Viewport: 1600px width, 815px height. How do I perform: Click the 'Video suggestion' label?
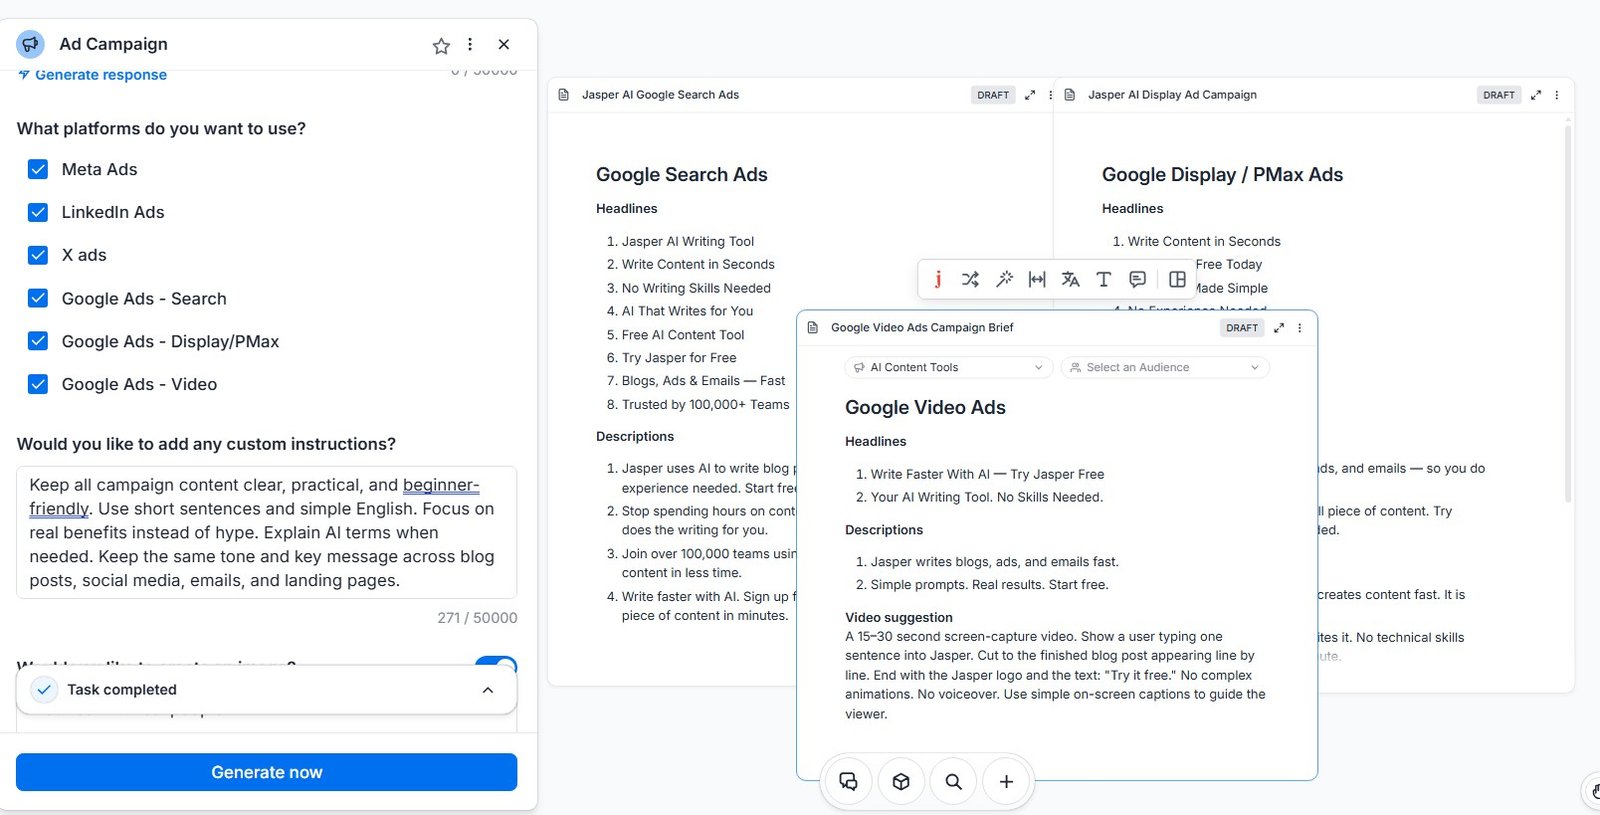899,617
